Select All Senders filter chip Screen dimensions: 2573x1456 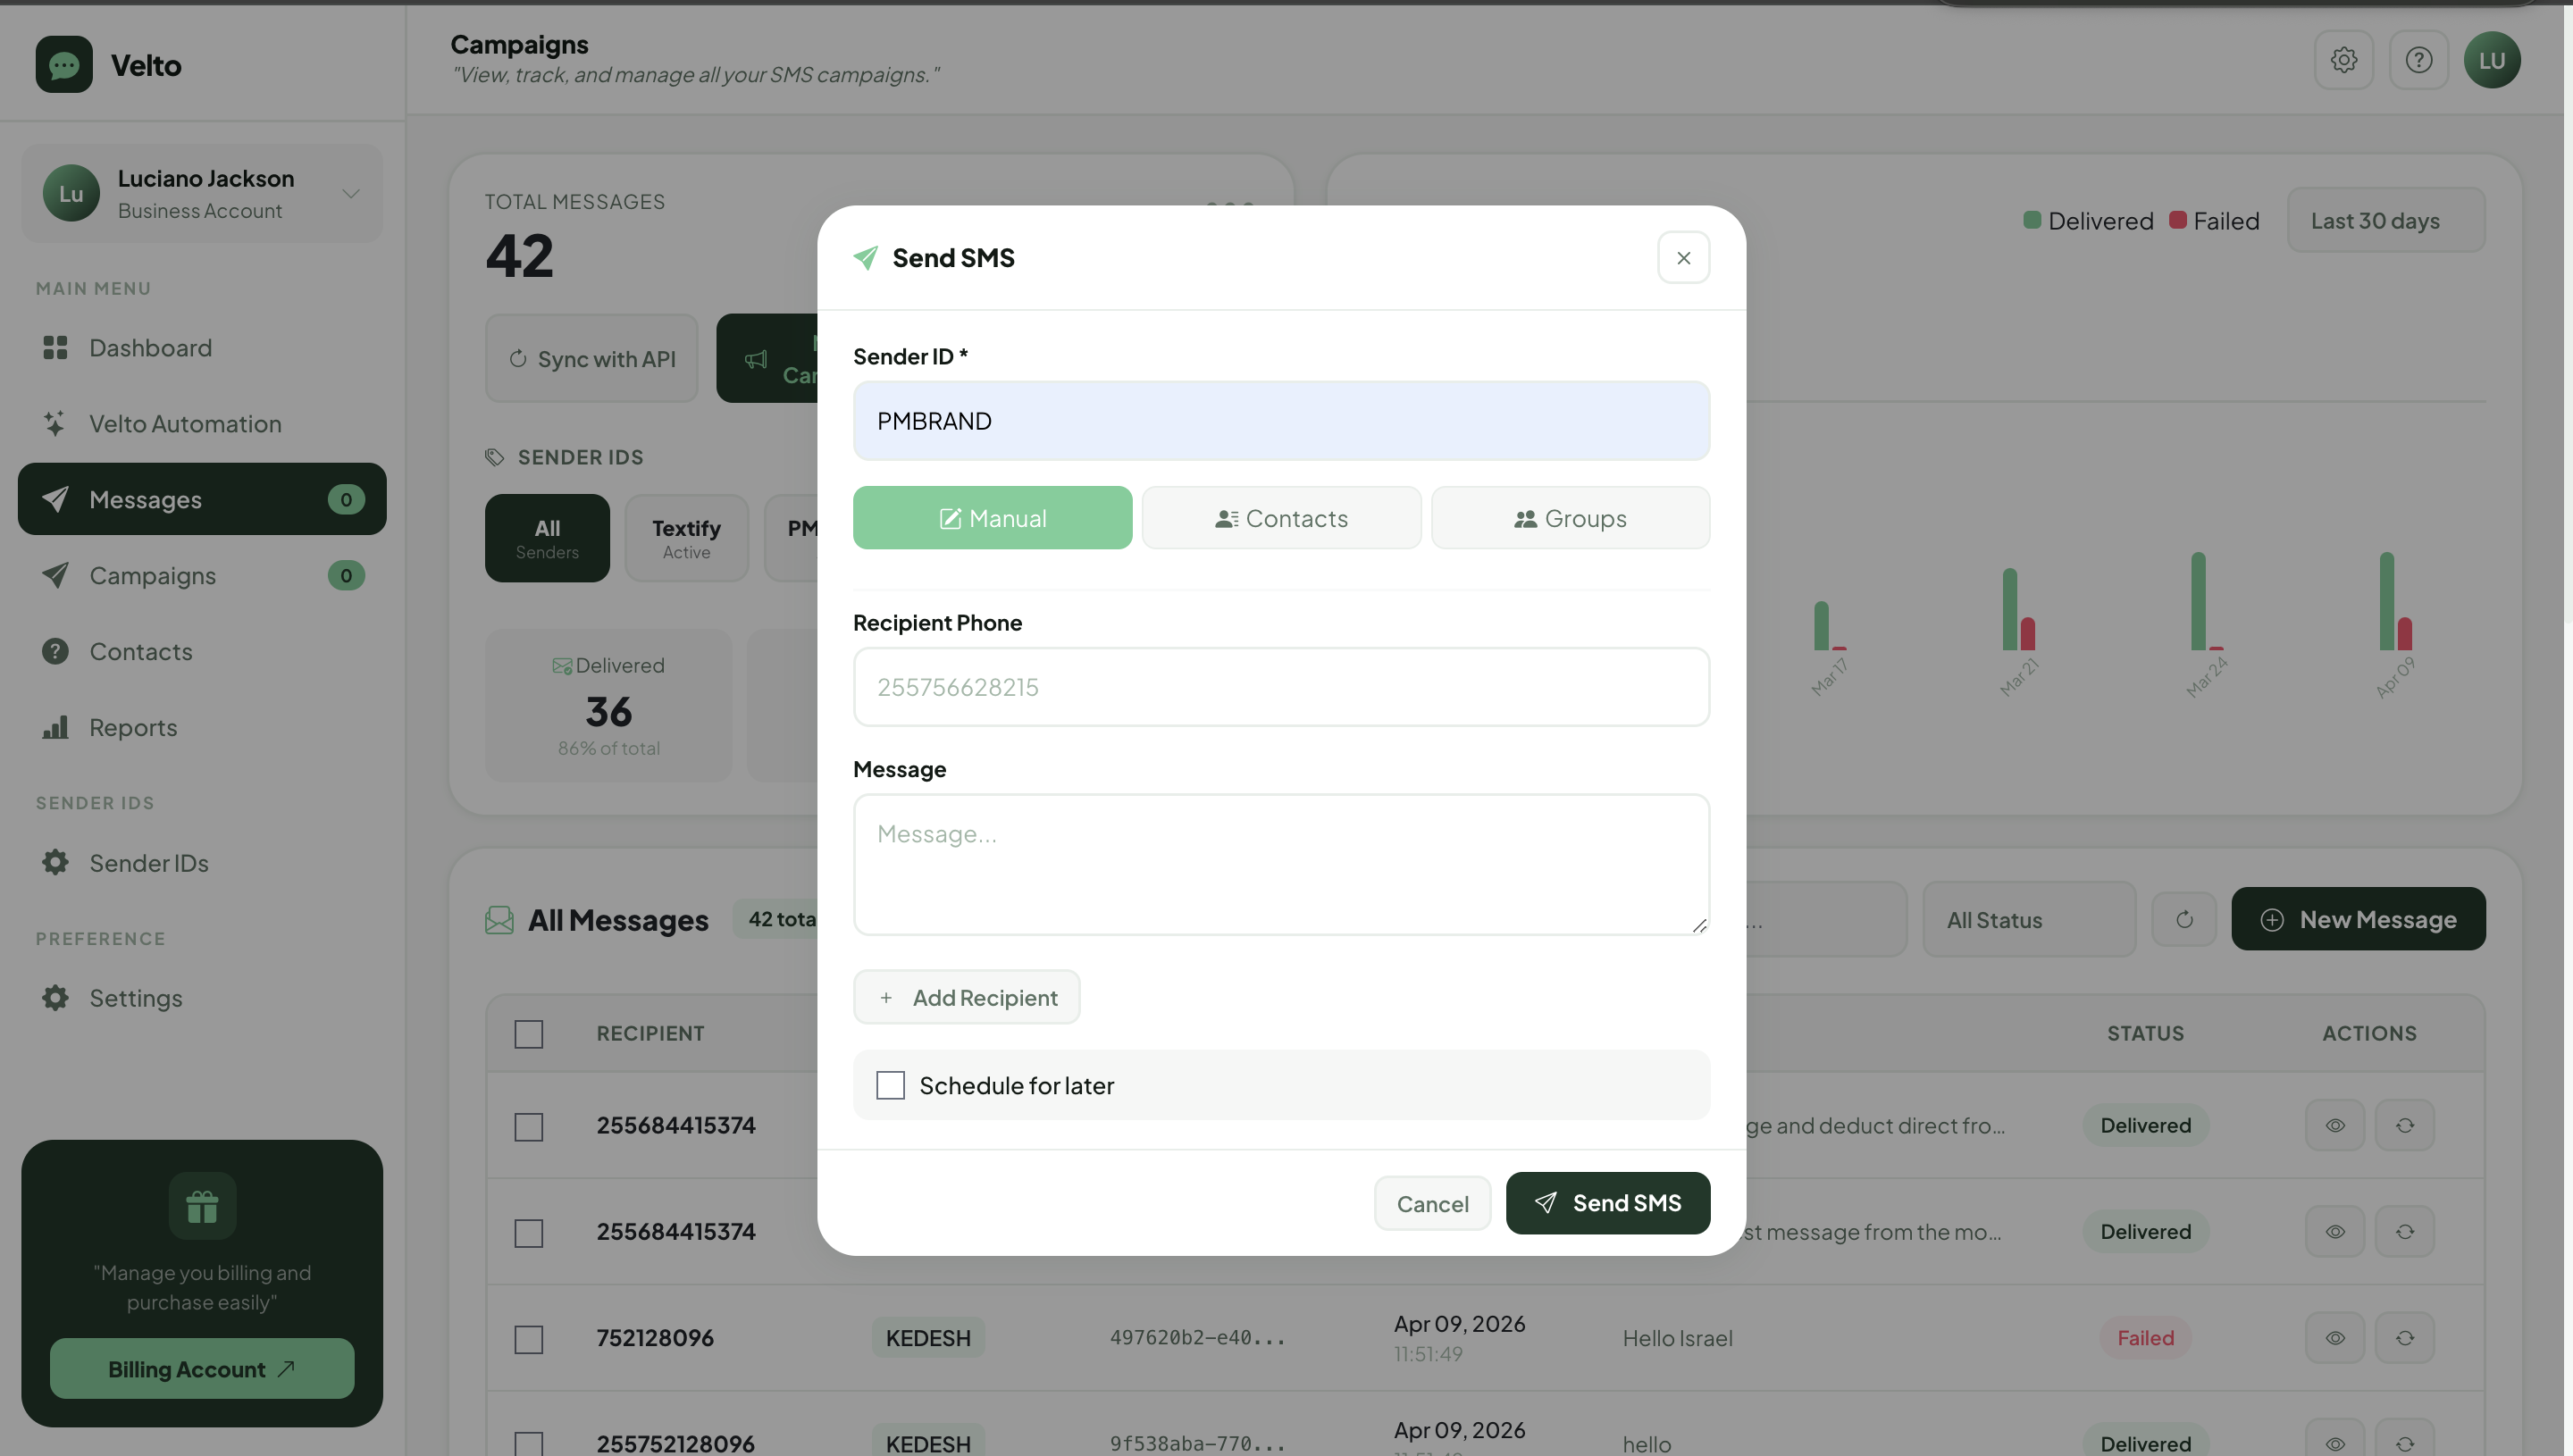click(x=547, y=538)
